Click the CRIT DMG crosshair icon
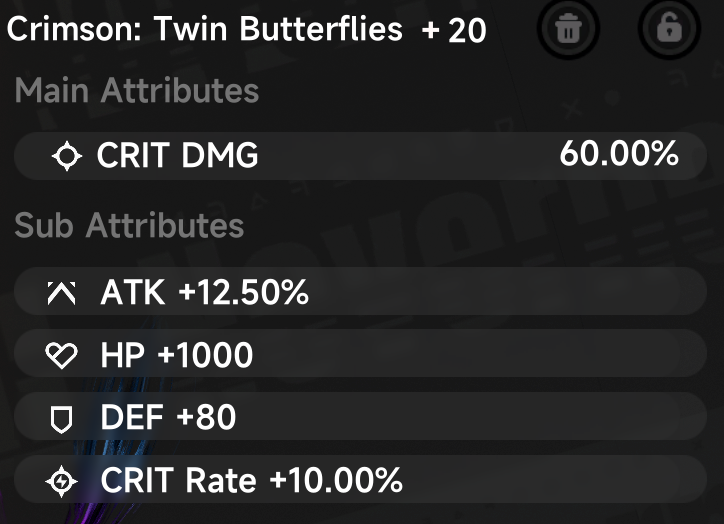The width and height of the screenshot is (724, 524). pos(67,156)
